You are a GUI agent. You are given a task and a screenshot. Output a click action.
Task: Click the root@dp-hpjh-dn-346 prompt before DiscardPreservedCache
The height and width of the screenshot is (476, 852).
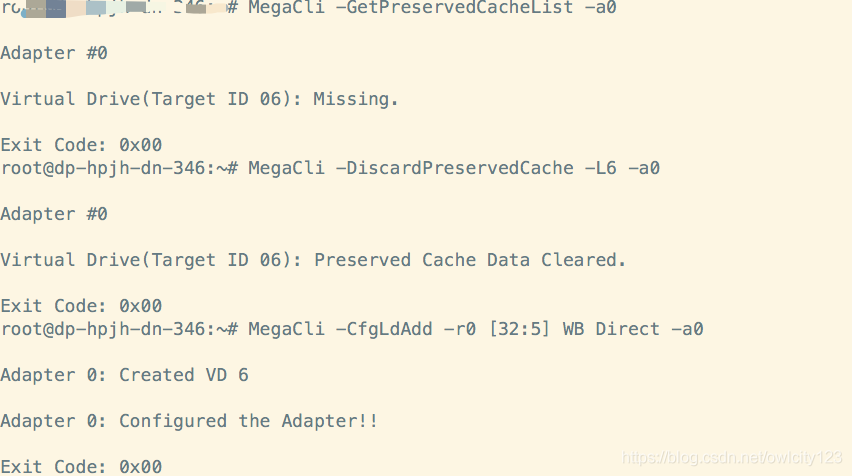(119, 168)
